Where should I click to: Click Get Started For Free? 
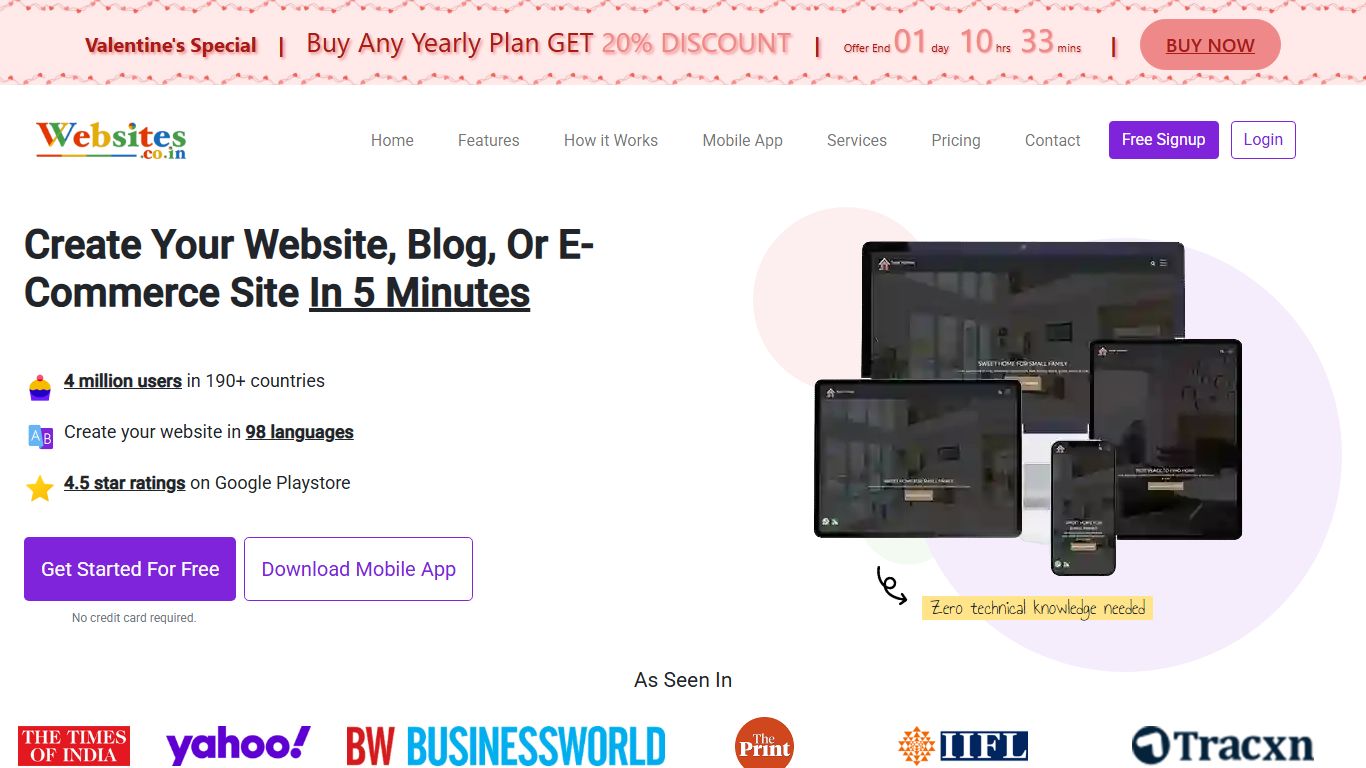(x=130, y=569)
